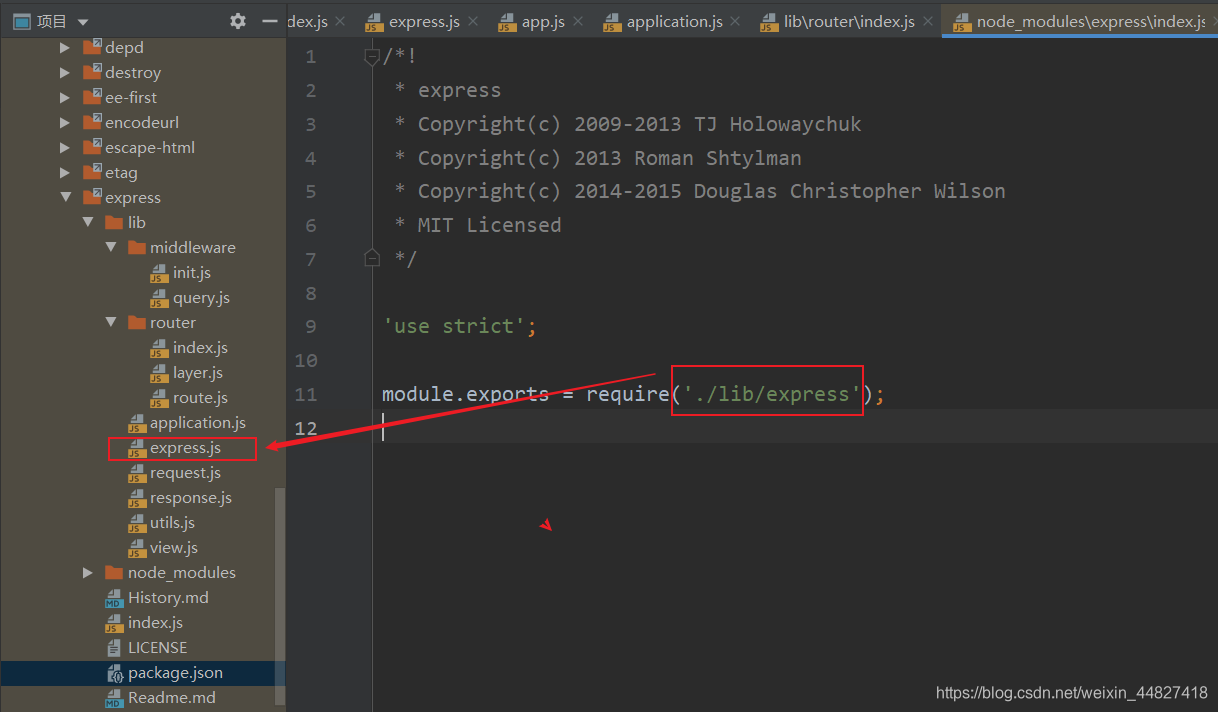The height and width of the screenshot is (712, 1218).
Task: Close the express.js editor tab
Action: [x=473, y=21]
